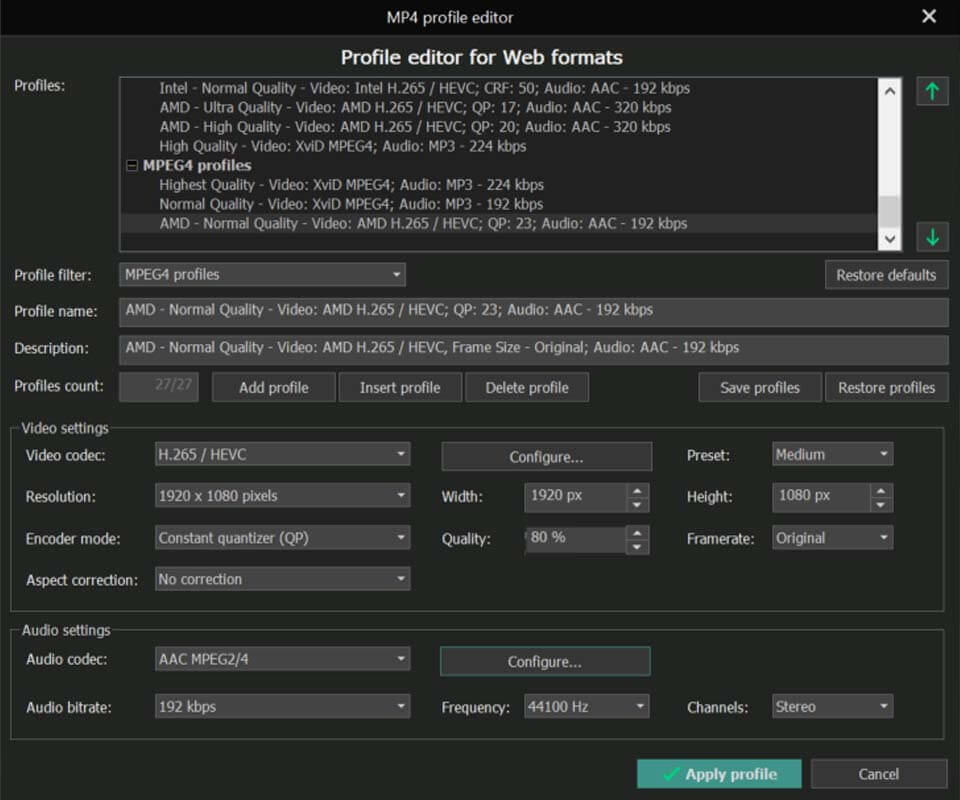This screenshot has width=960, height=800.
Task: Decrease the Width value with down arrow
Action: coord(637,505)
